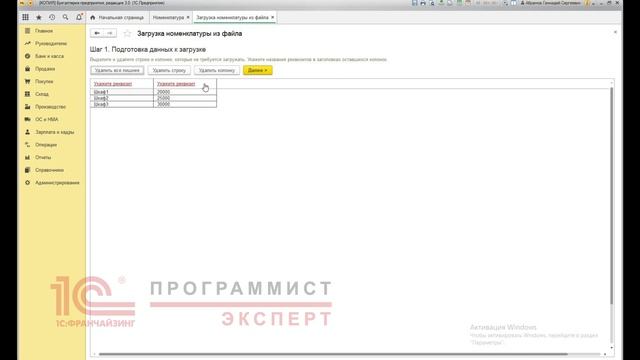Go back with the left arrow button

coord(97,33)
